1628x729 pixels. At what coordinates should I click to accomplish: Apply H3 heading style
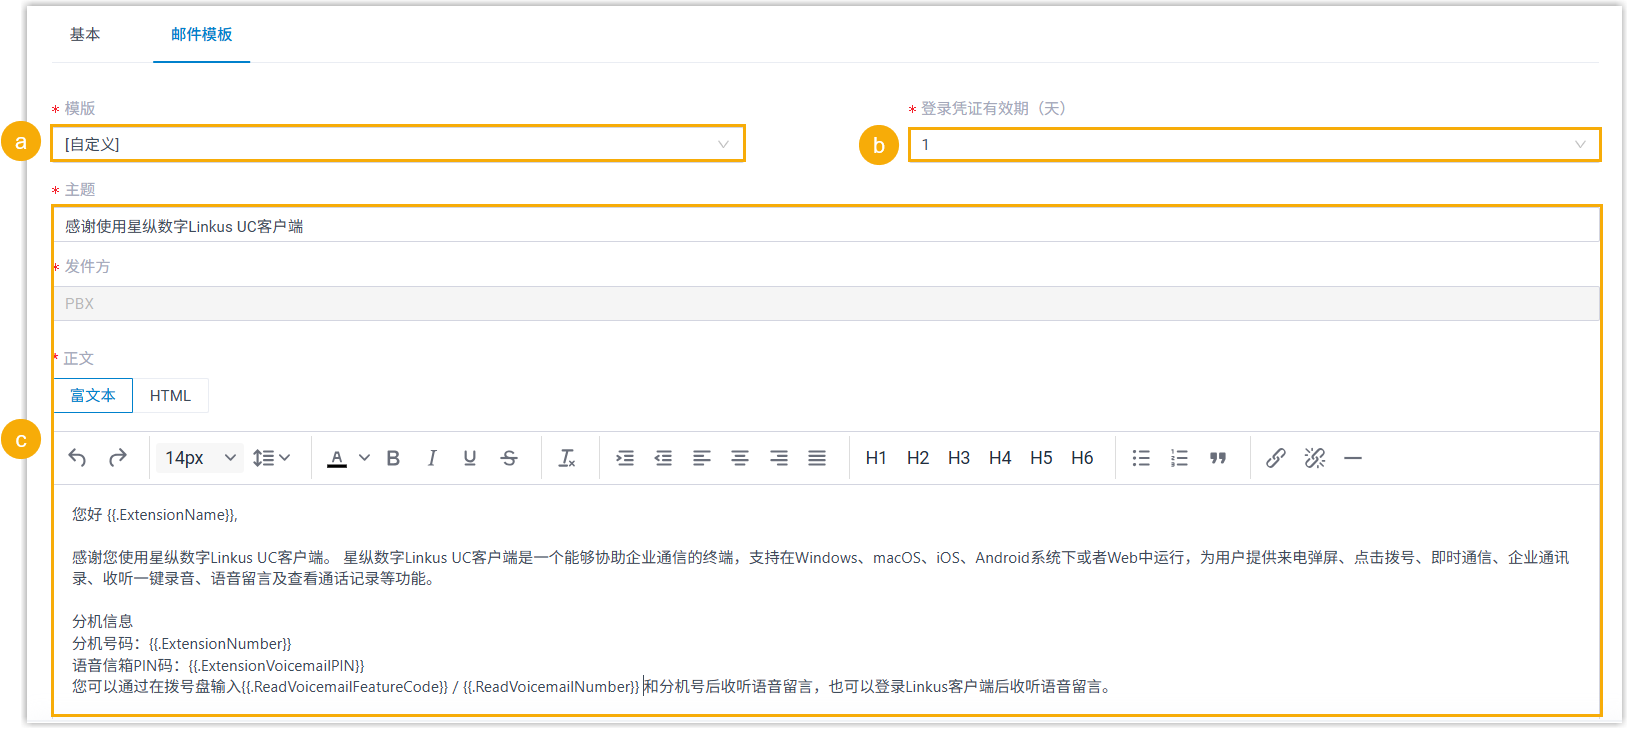[x=958, y=458]
